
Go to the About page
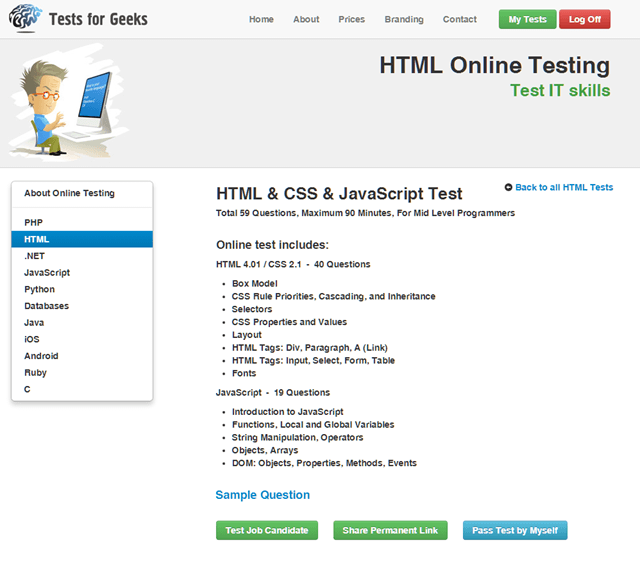tap(306, 19)
